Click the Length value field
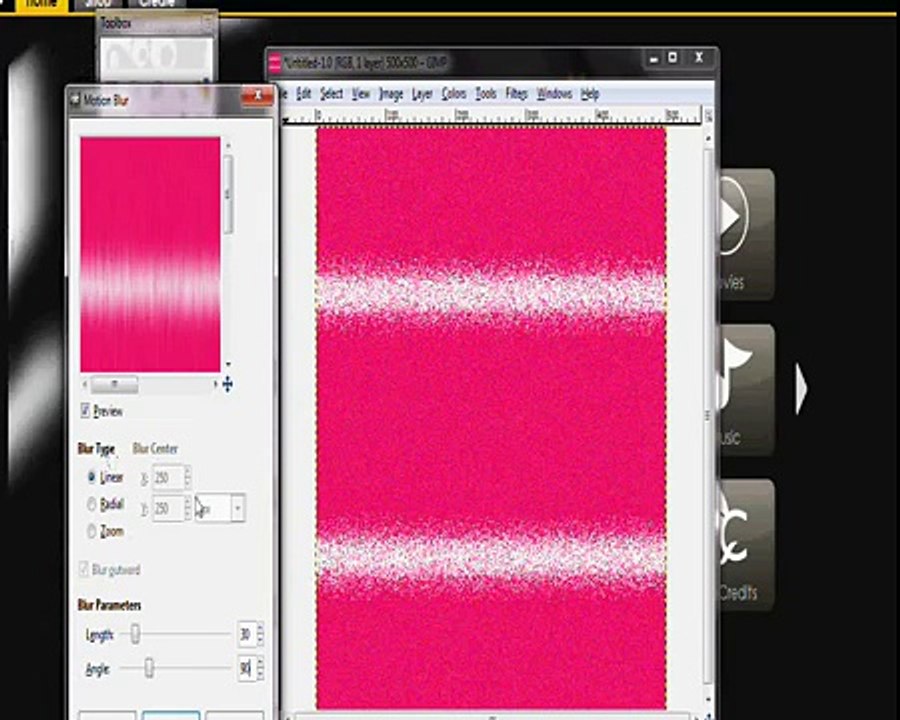900x720 pixels. coord(247,634)
